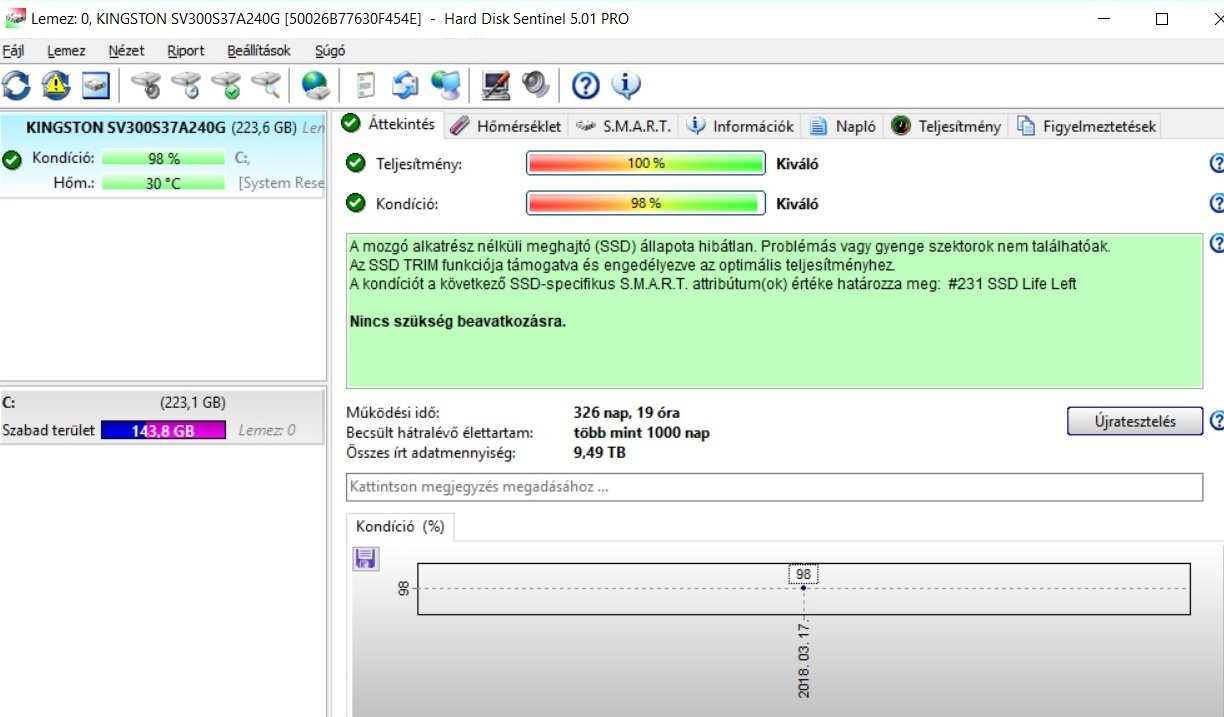
Task: Click Kiváló rating next to Teljesítmény bar
Action: 797,164
